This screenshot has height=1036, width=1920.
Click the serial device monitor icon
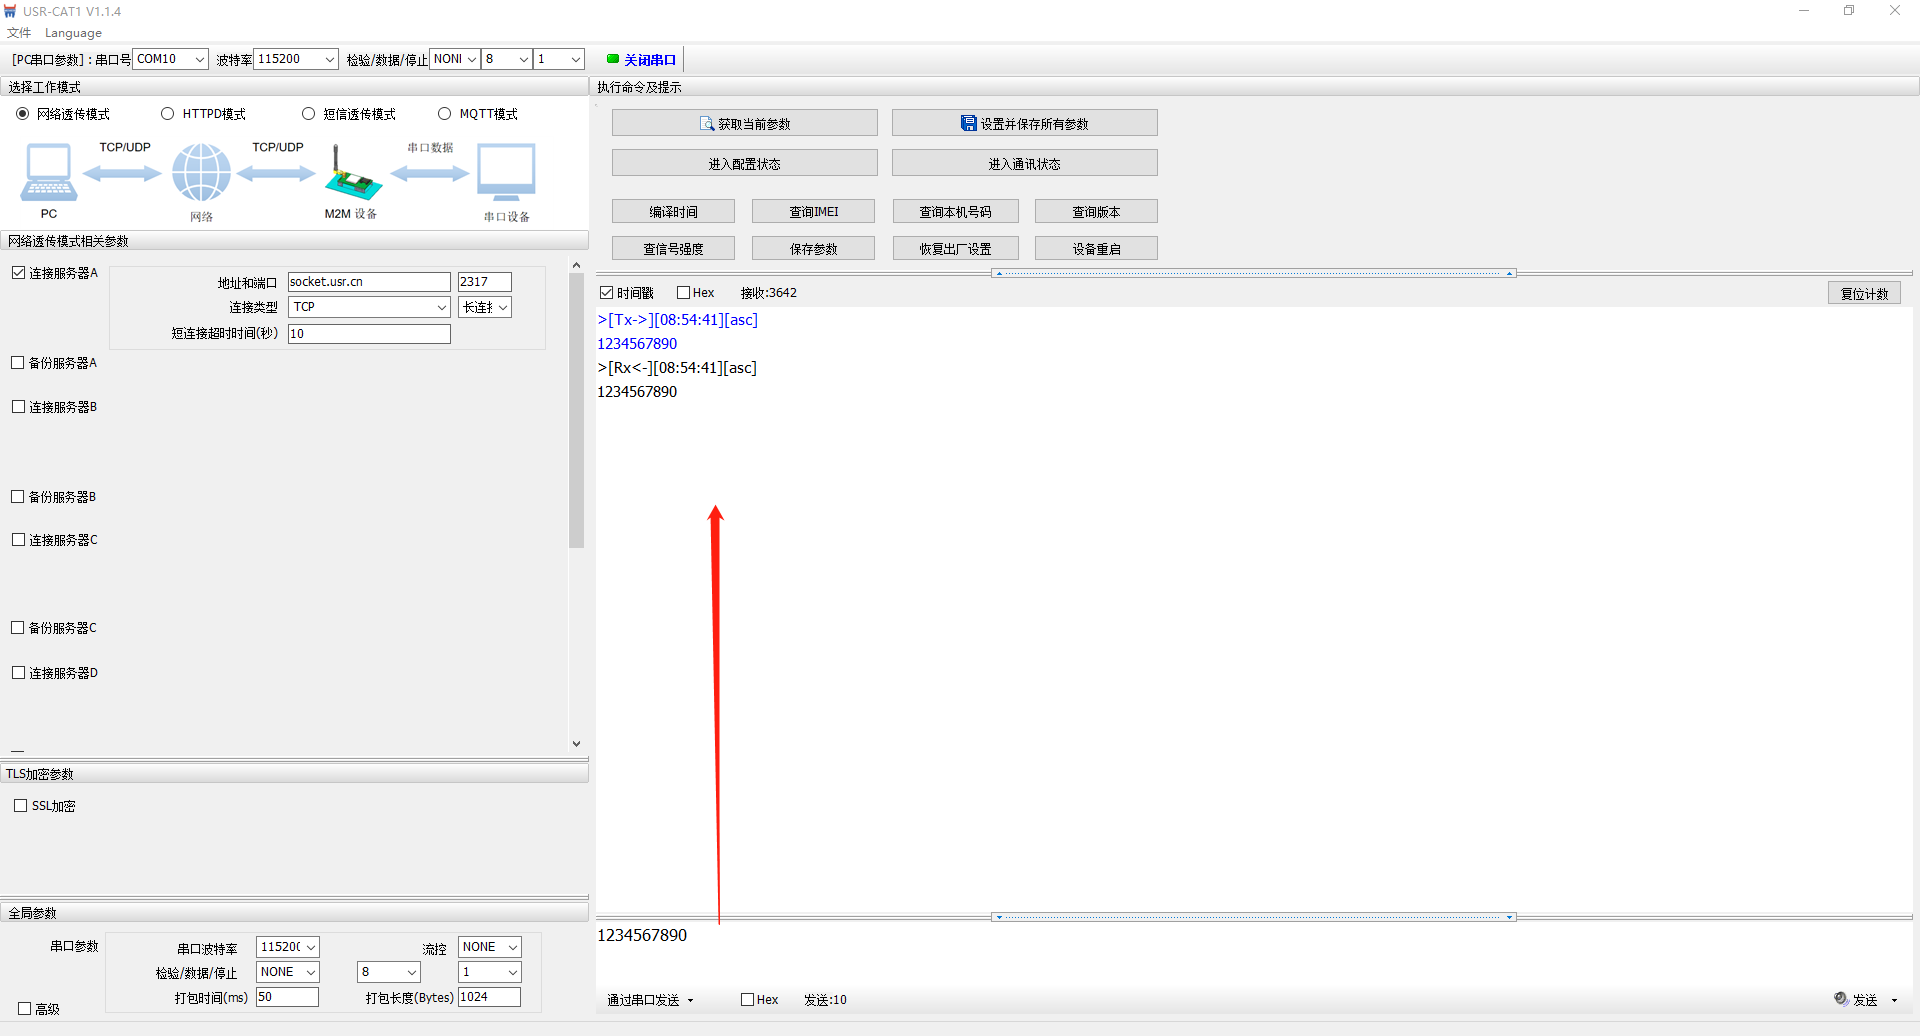point(506,172)
